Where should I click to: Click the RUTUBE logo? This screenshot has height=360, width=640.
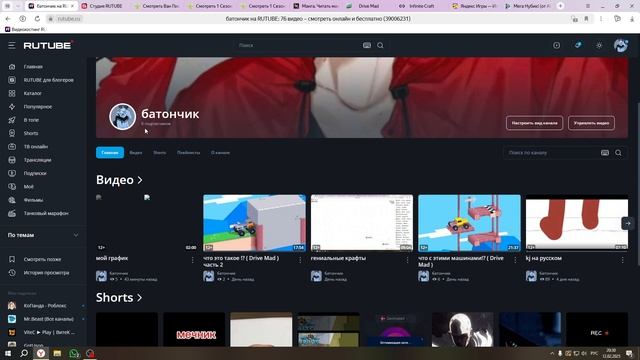48,45
